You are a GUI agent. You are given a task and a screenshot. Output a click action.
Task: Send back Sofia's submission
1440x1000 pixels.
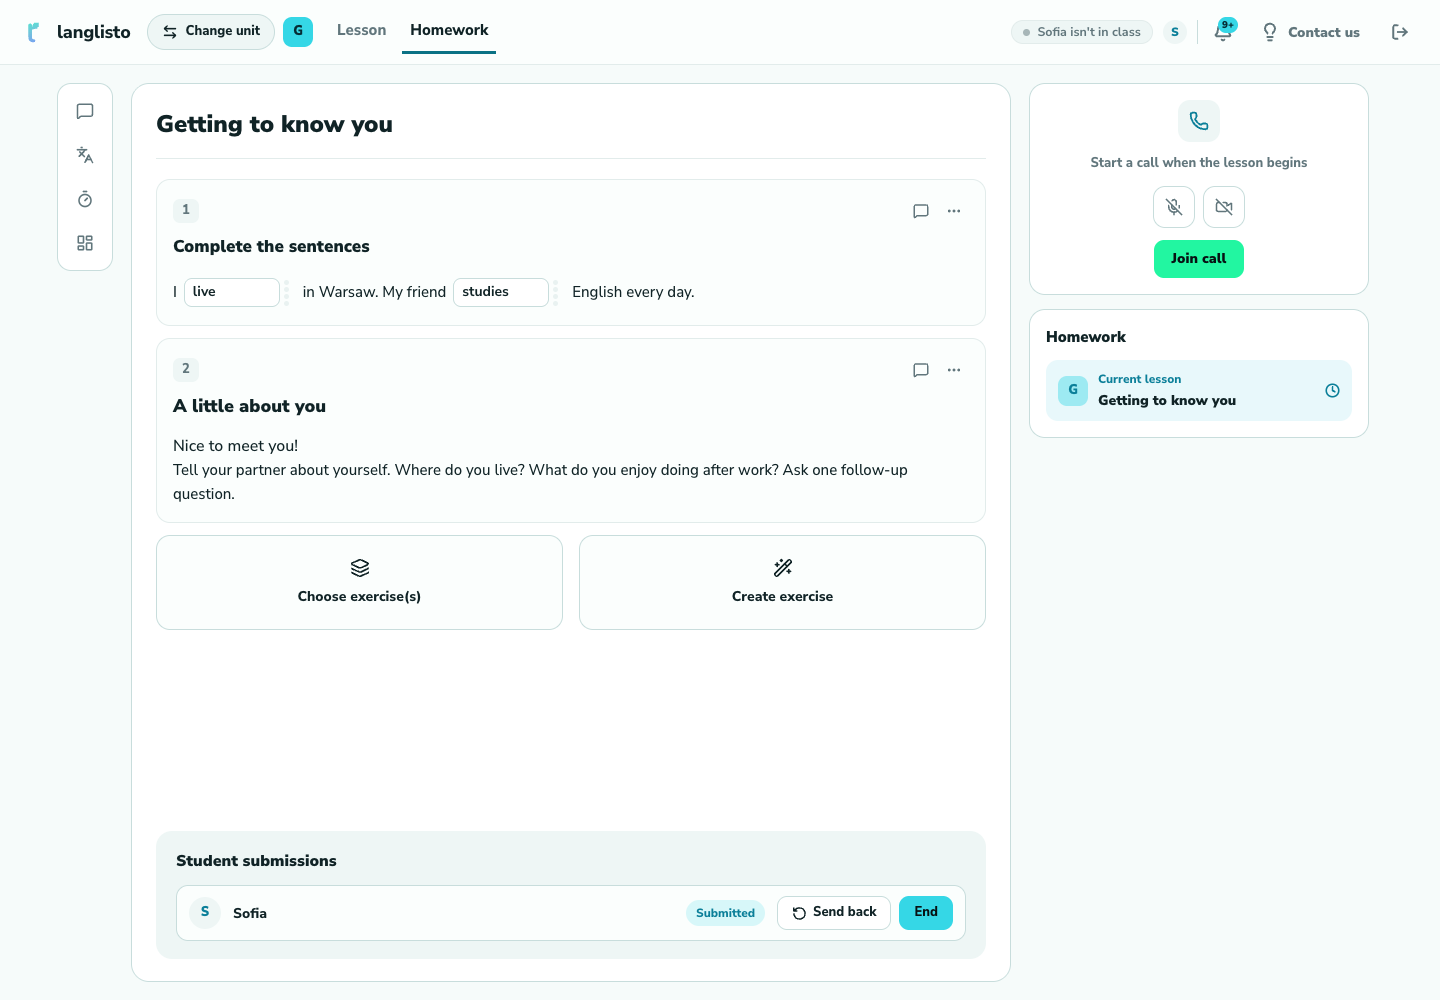834,913
